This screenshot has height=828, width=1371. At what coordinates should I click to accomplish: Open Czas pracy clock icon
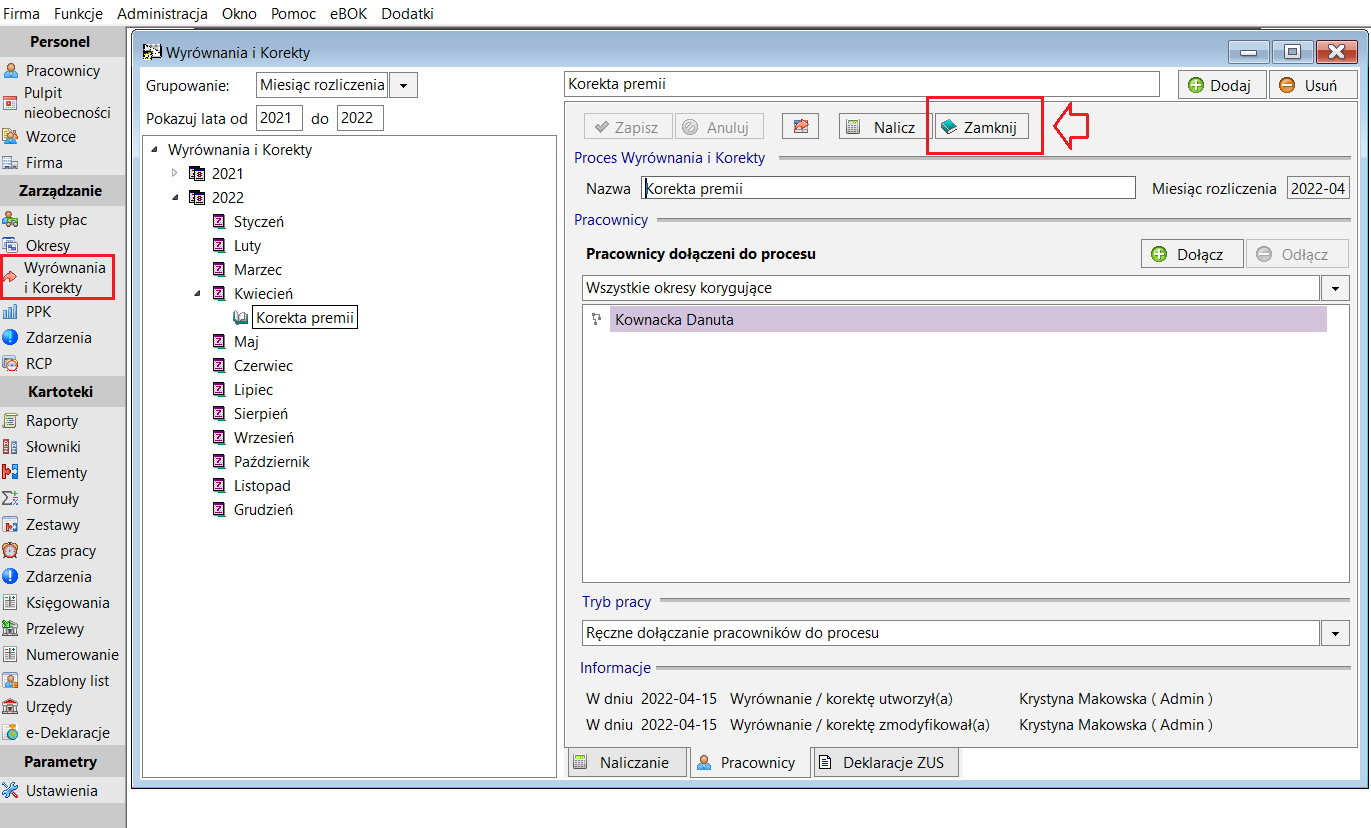pyautogui.click(x=11, y=551)
